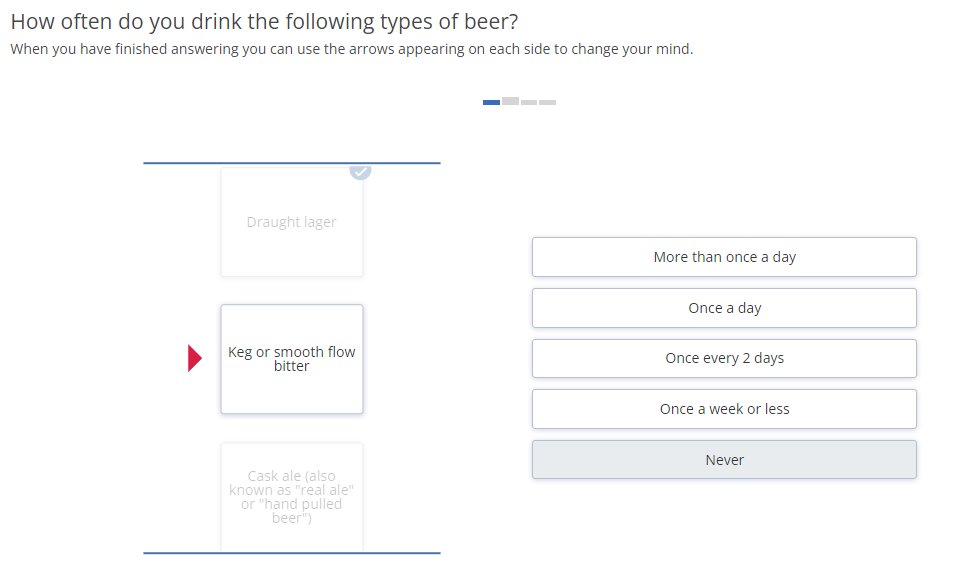Select the third progress indicator segment

529,102
